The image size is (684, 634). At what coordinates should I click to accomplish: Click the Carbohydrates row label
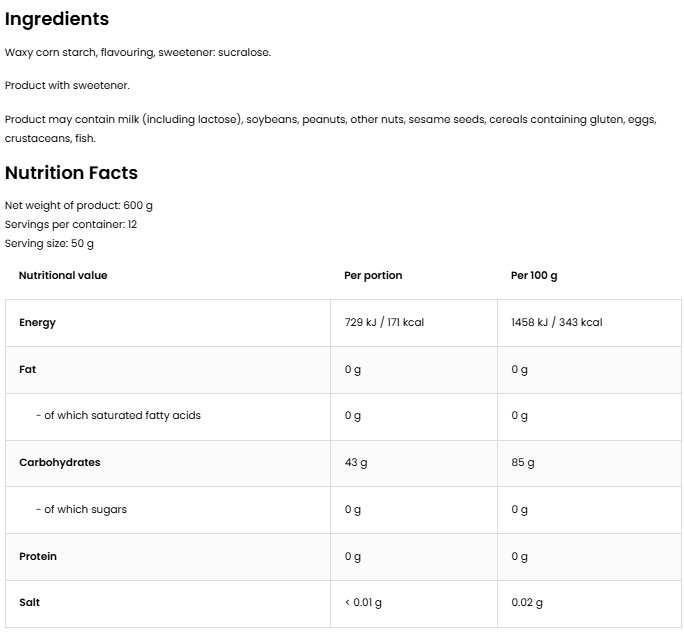tap(59, 462)
